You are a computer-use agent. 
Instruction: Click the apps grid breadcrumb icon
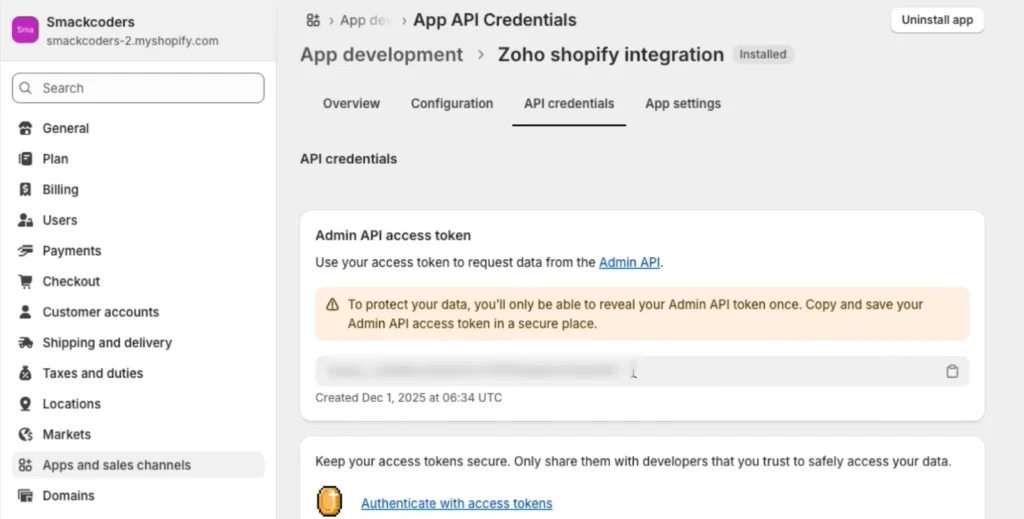pyautogui.click(x=313, y=20)
